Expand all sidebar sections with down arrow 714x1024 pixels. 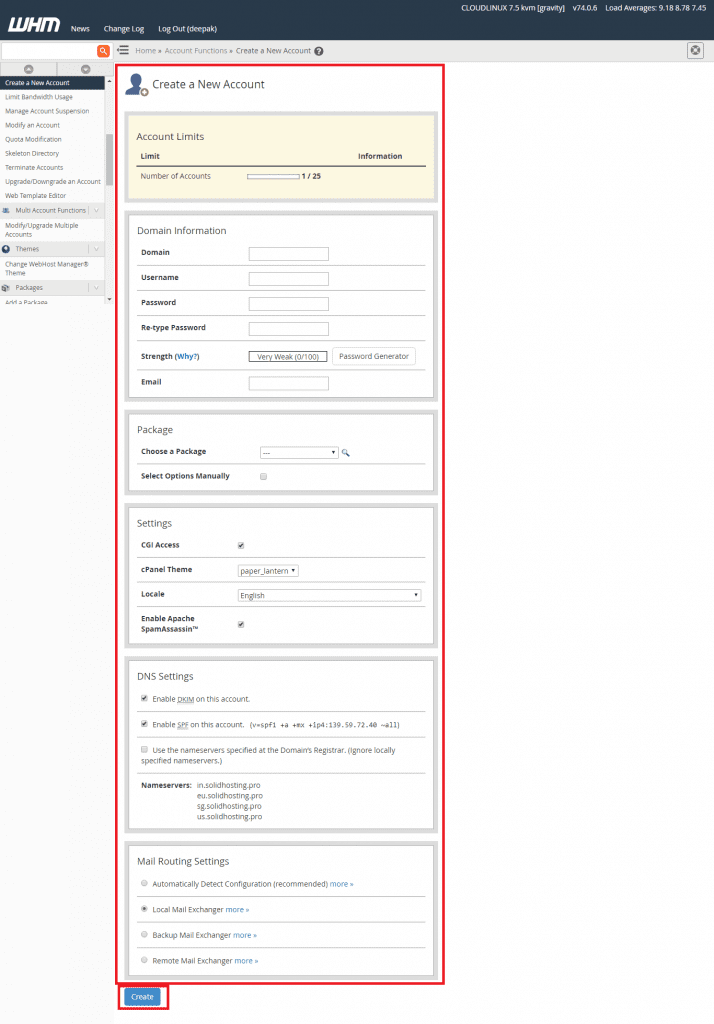pos(84,69)
